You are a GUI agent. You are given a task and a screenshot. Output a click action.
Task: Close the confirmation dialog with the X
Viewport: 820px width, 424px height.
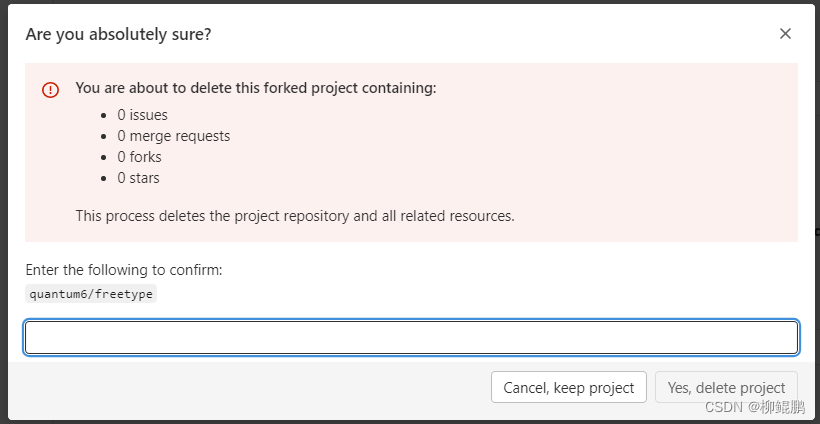(785, 34)
